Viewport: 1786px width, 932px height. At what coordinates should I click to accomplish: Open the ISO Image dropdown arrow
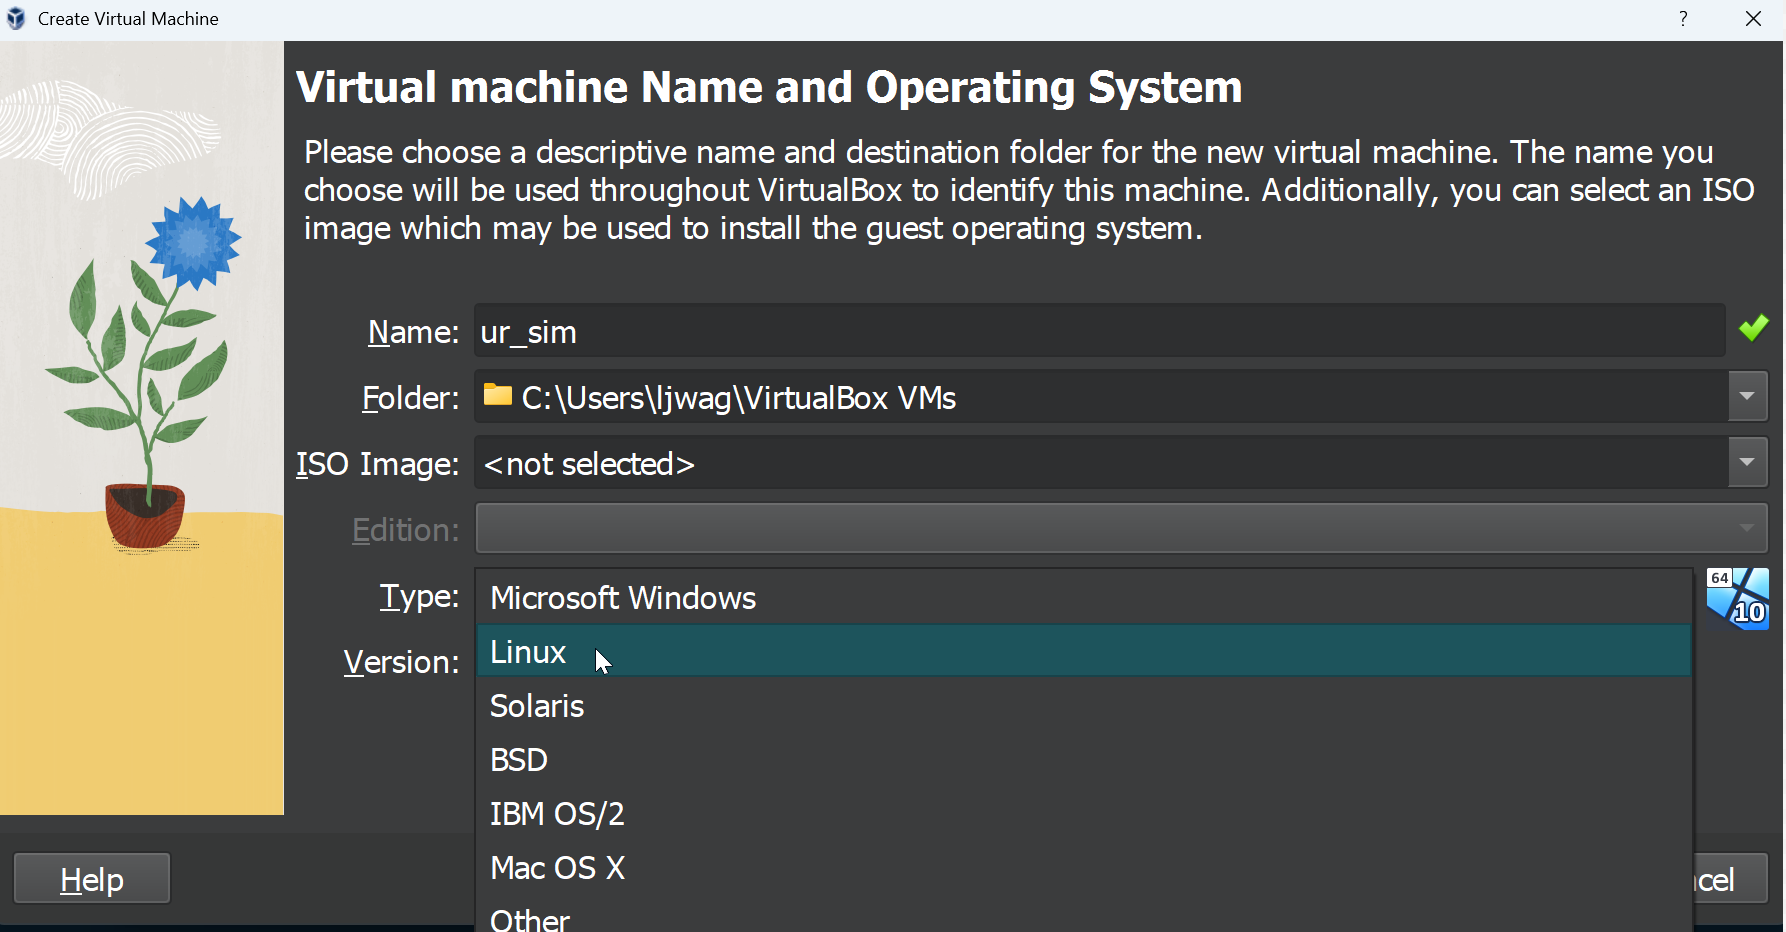(x=1747, y=462)
